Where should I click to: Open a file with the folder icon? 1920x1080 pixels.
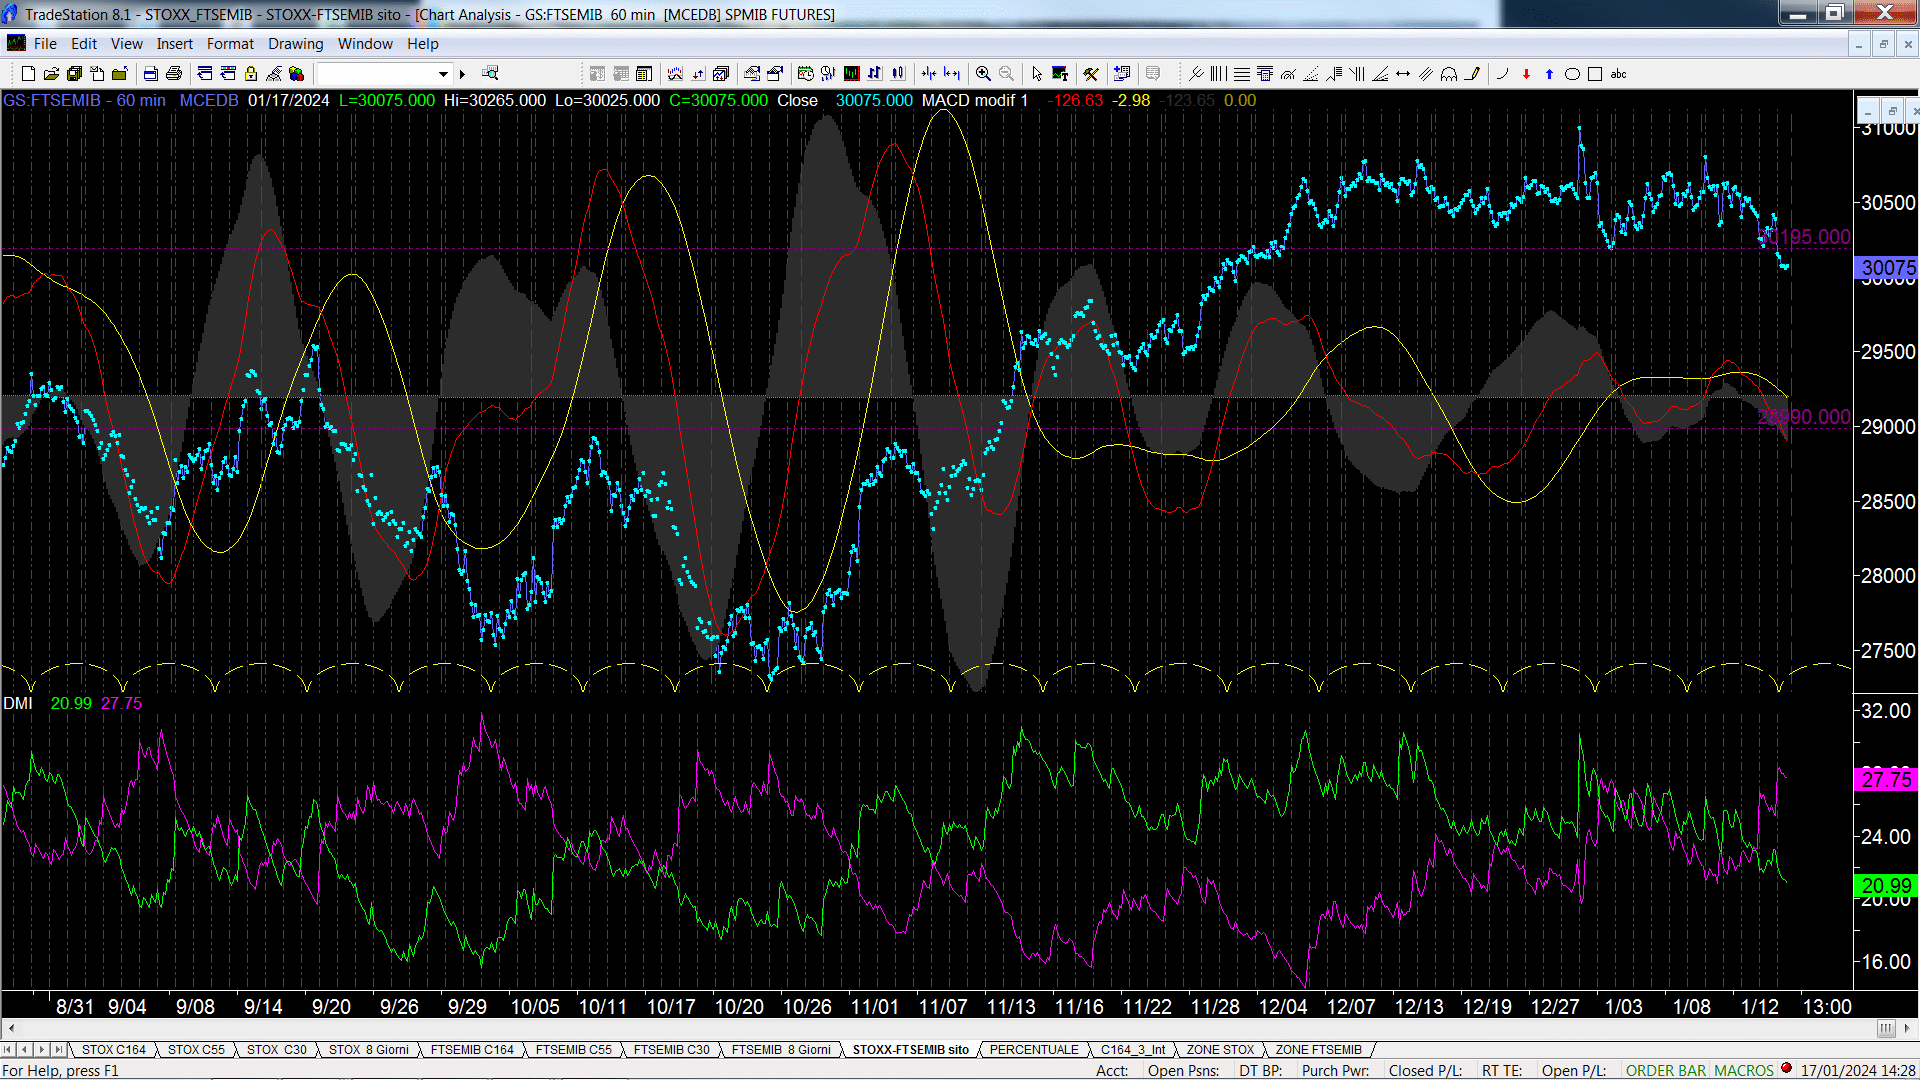pyautogui.click(x=51, y=74)
